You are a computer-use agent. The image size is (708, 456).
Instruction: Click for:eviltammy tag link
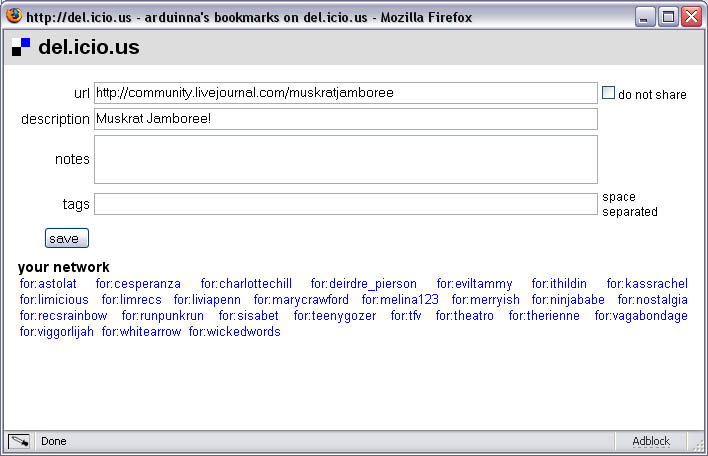(x=474, y=284)
